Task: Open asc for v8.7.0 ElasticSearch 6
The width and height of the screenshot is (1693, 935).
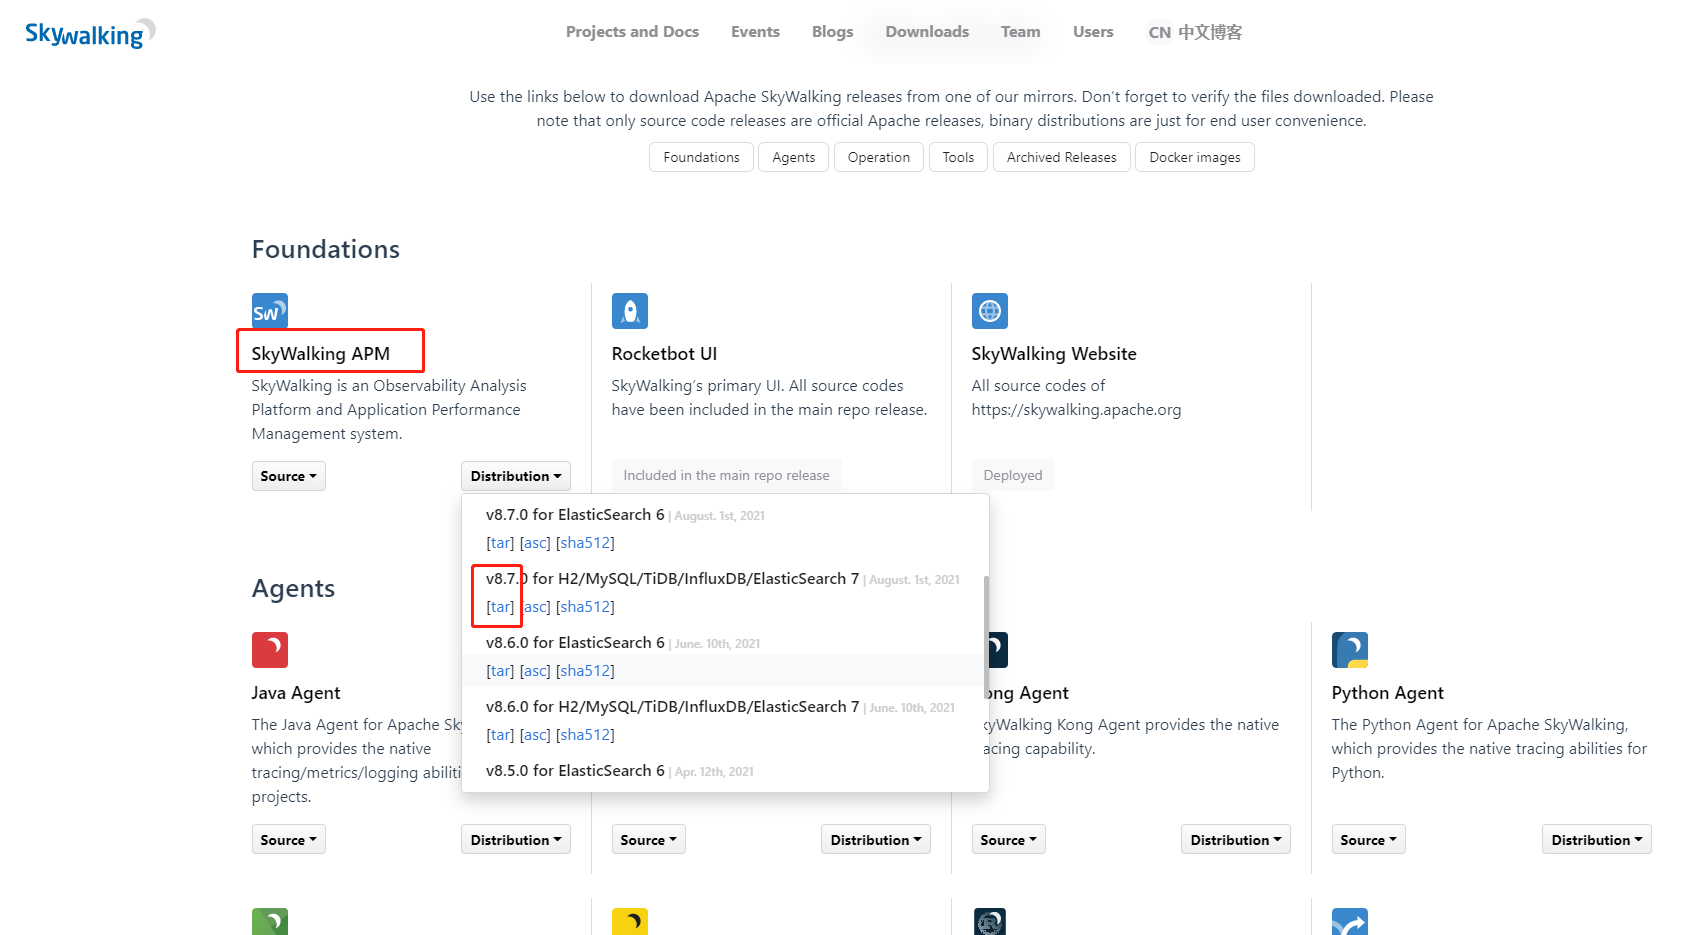Action: [x=535, y=543]
